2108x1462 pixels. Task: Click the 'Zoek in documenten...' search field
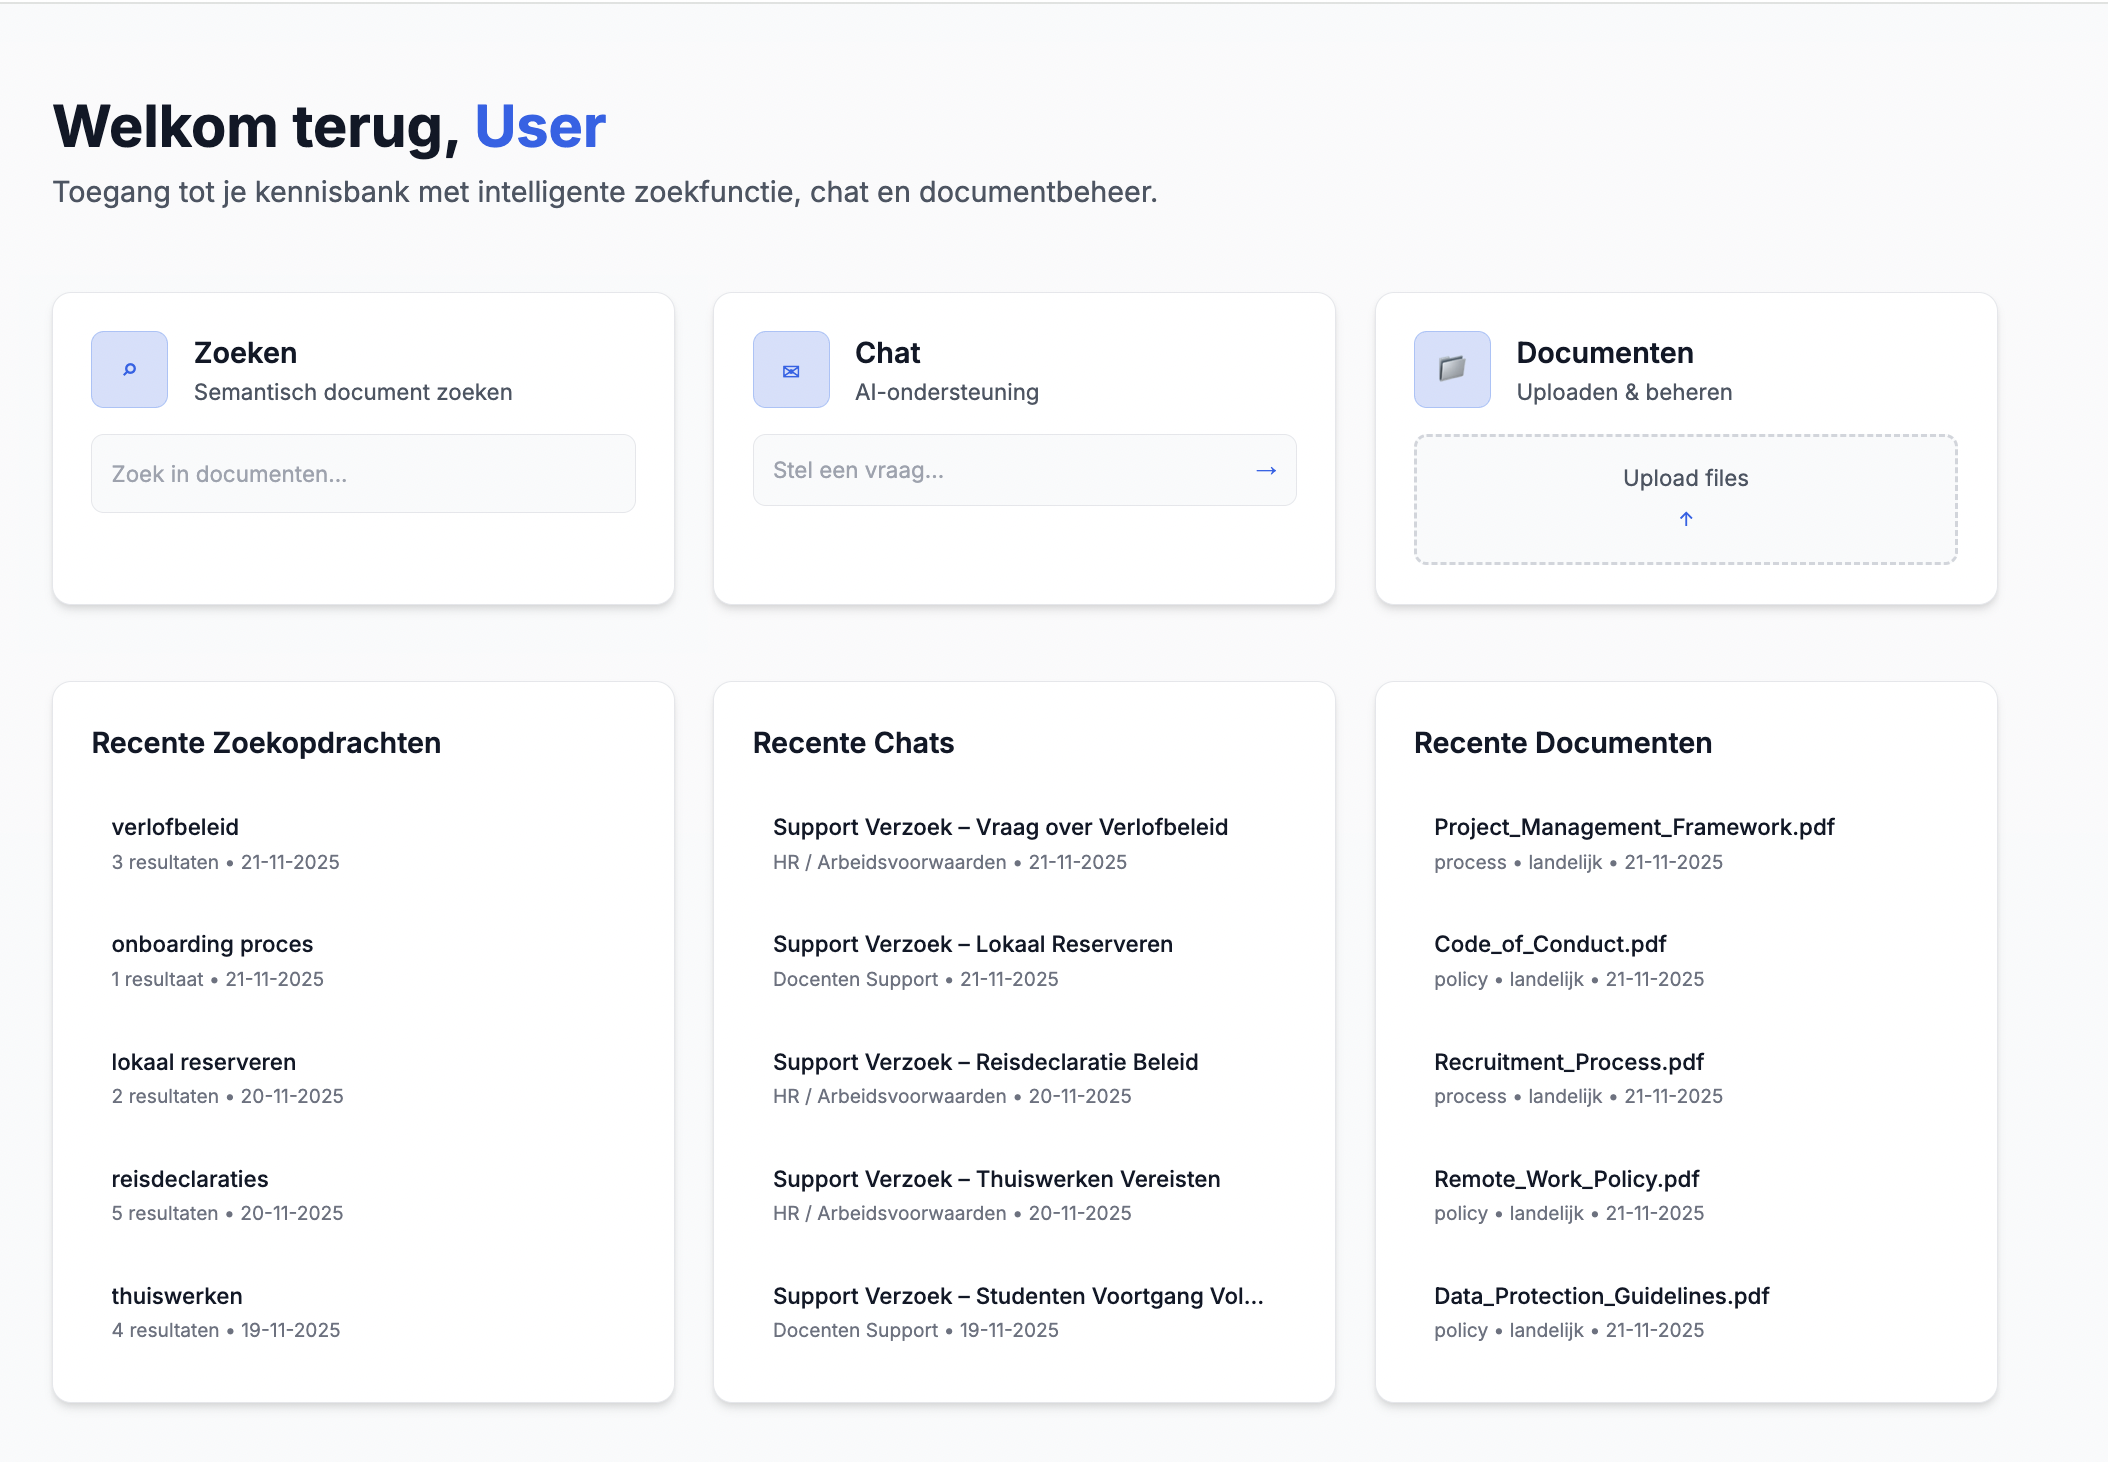click(362, 473)
